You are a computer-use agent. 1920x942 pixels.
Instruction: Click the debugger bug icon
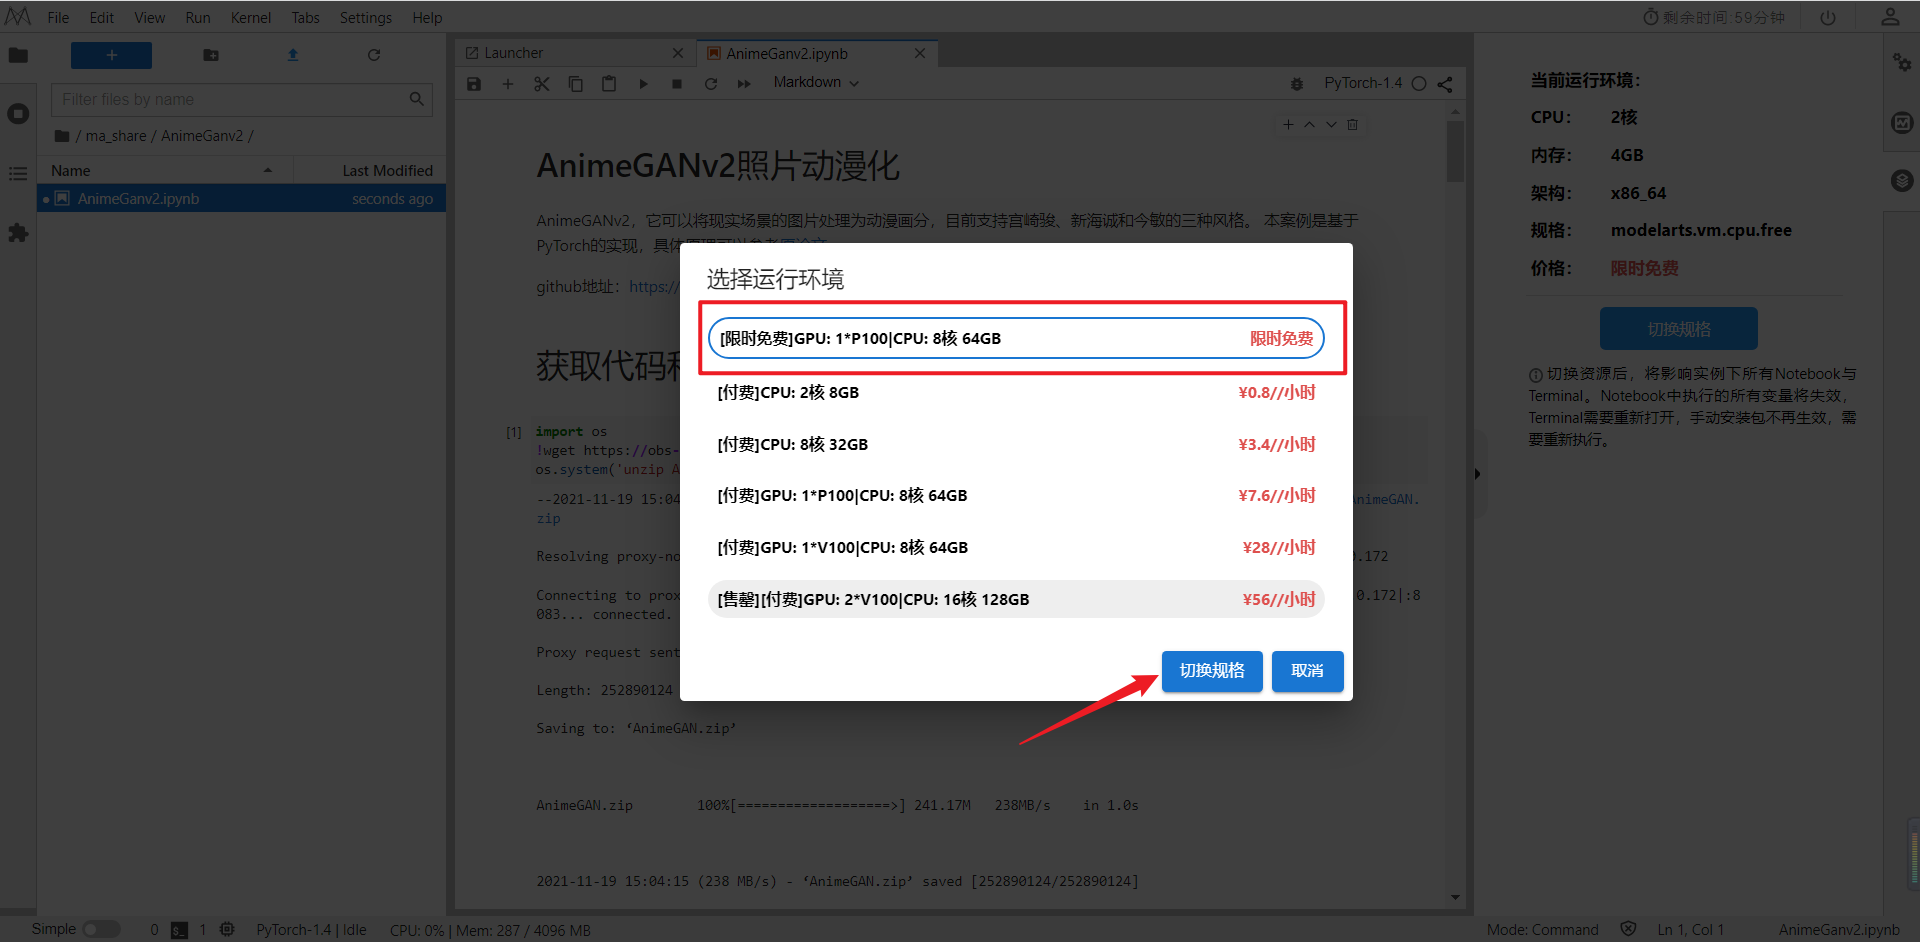coord(1297,84)
